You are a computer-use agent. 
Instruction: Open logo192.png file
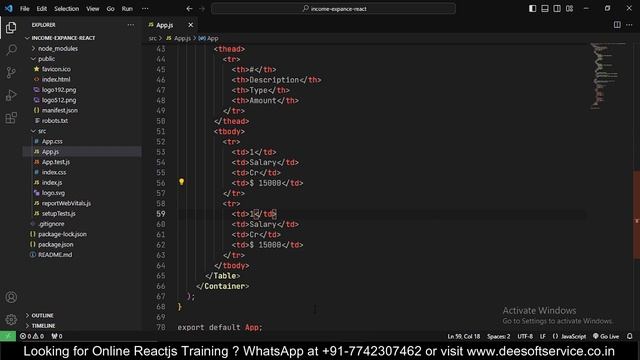(59, 90)
